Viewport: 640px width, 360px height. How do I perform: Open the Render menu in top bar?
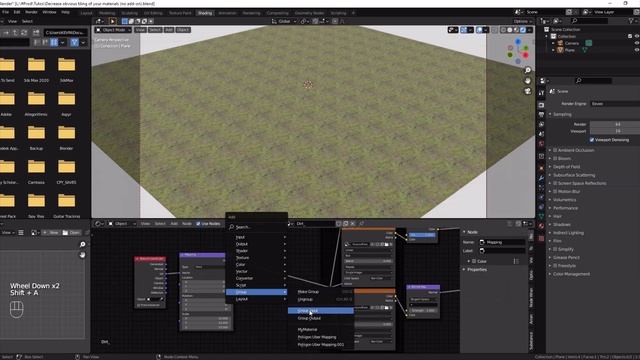[x=31, y=12]
